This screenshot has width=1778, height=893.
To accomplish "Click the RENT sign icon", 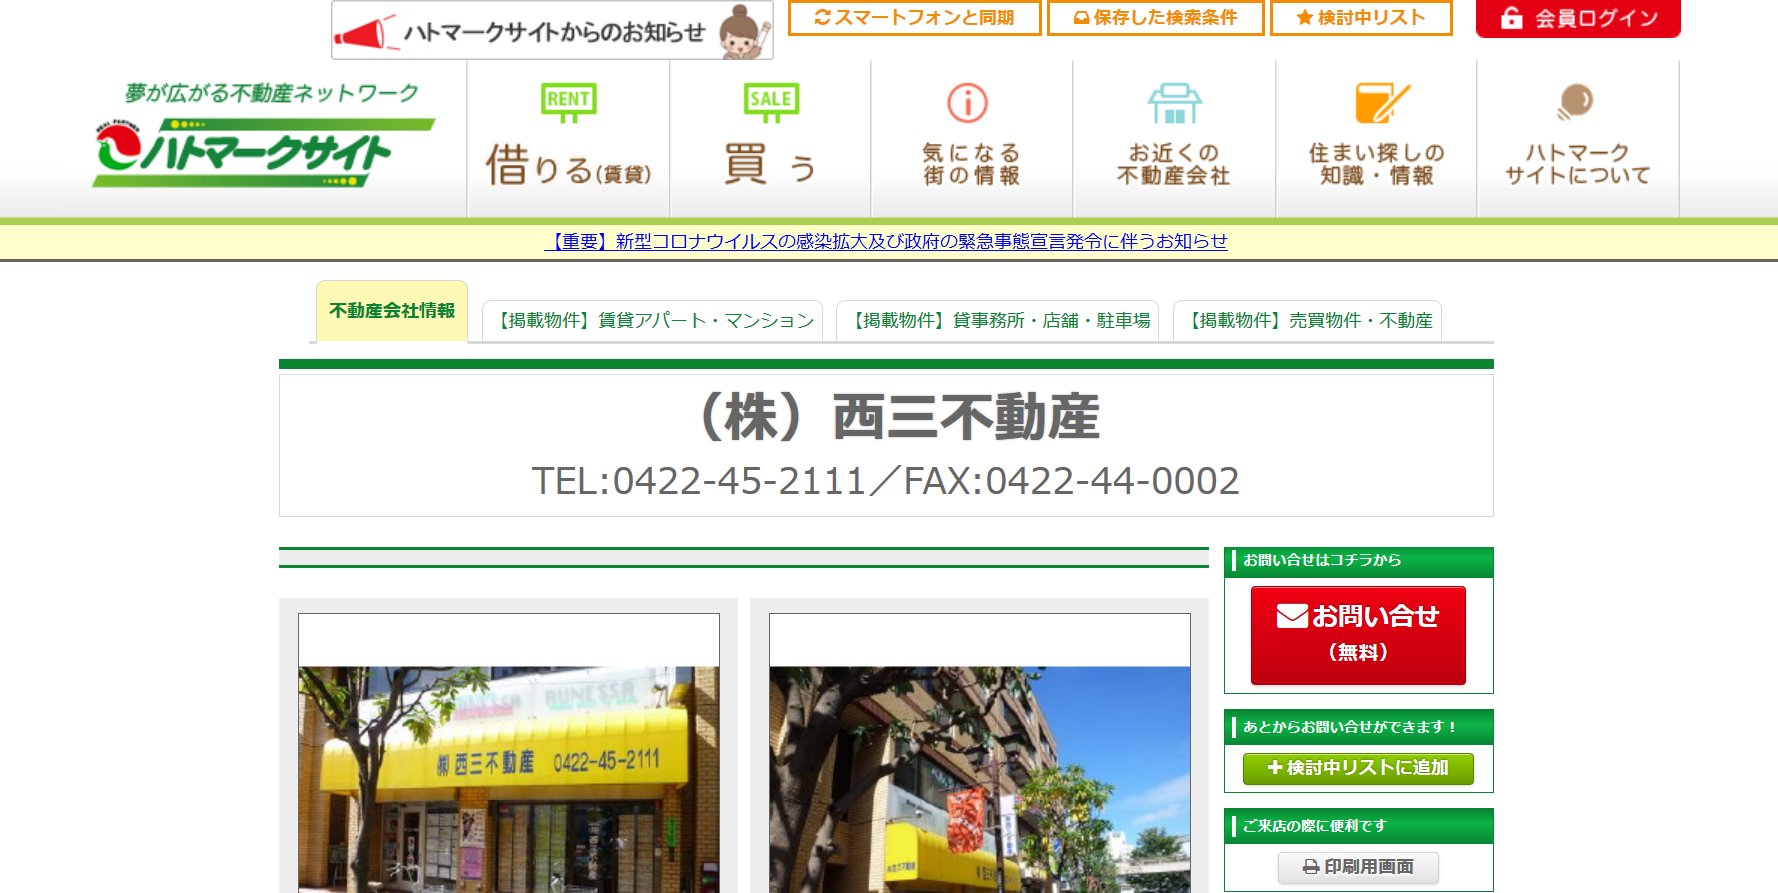I will [568, 102].
